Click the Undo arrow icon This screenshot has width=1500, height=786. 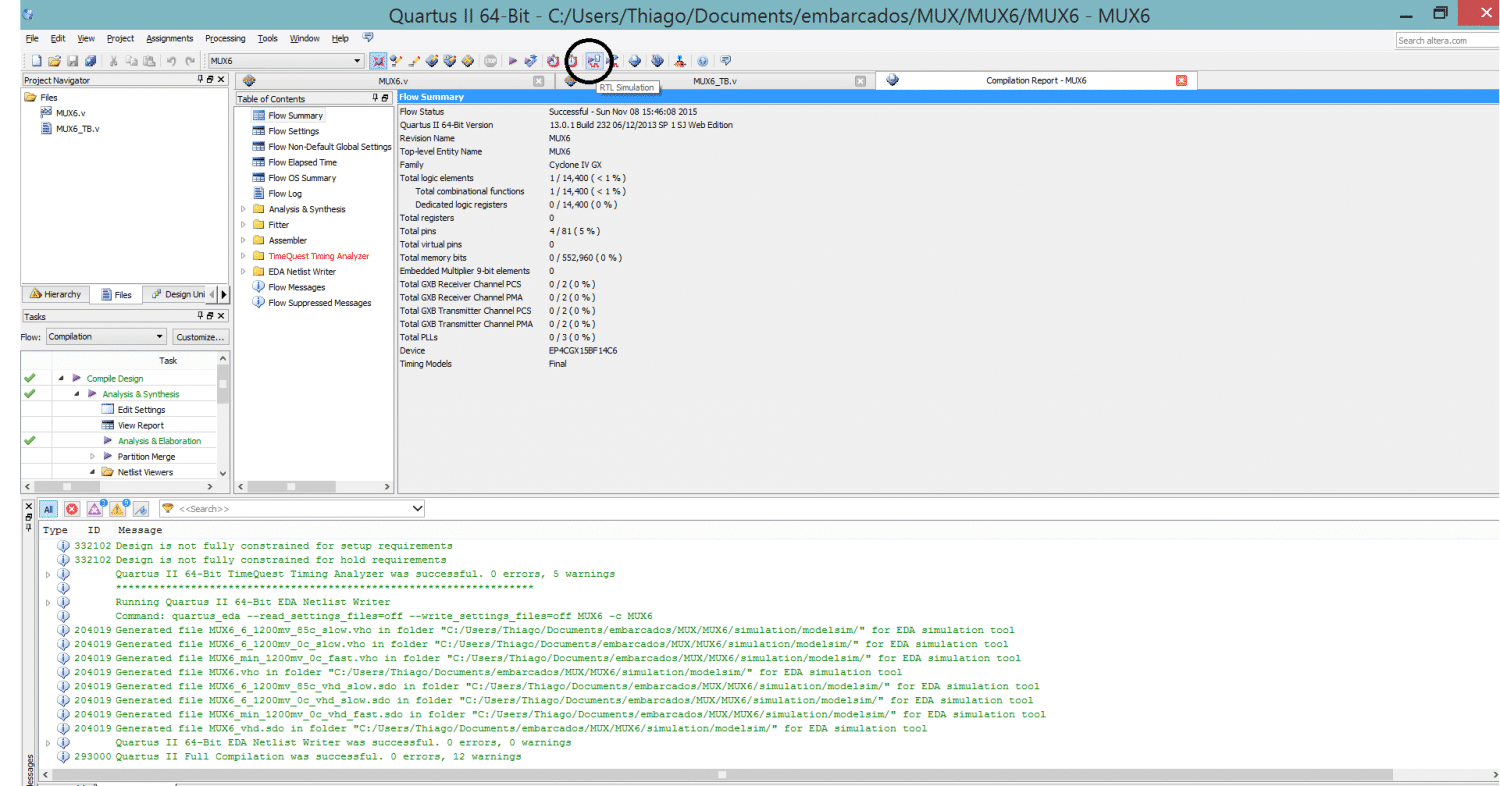171,61
